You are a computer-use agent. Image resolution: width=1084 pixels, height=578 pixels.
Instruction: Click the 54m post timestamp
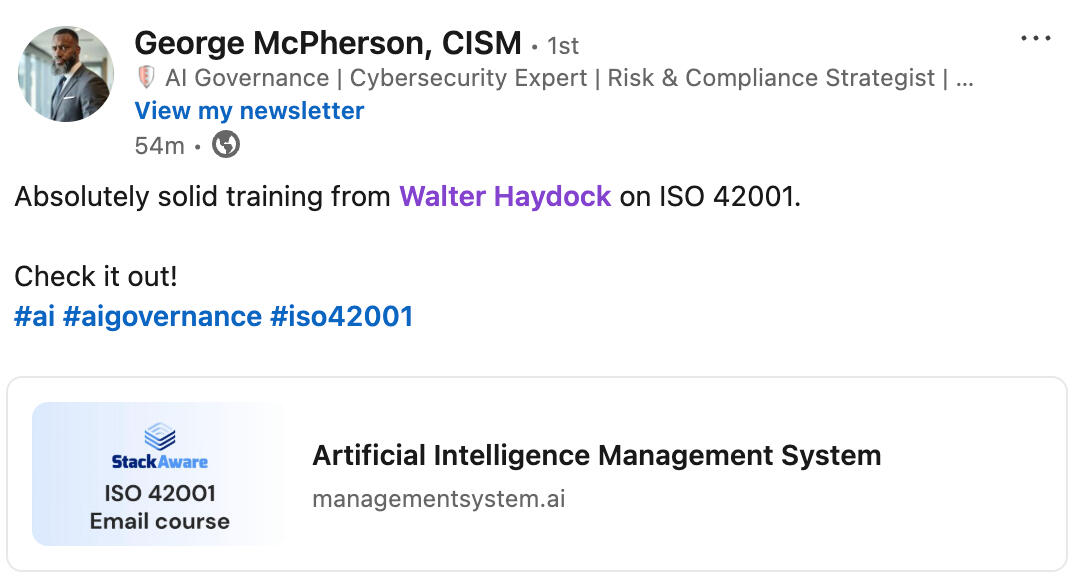(x=159, y=146)
